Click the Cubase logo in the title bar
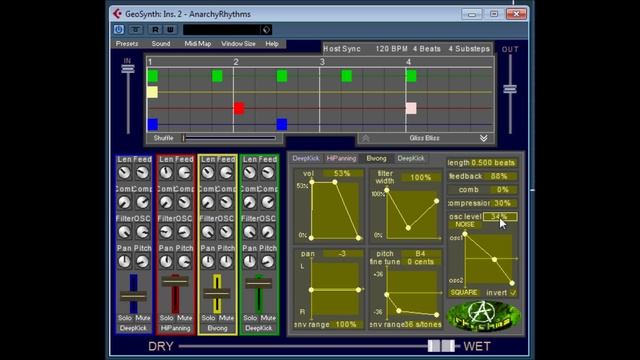 [x=117, y=14]
